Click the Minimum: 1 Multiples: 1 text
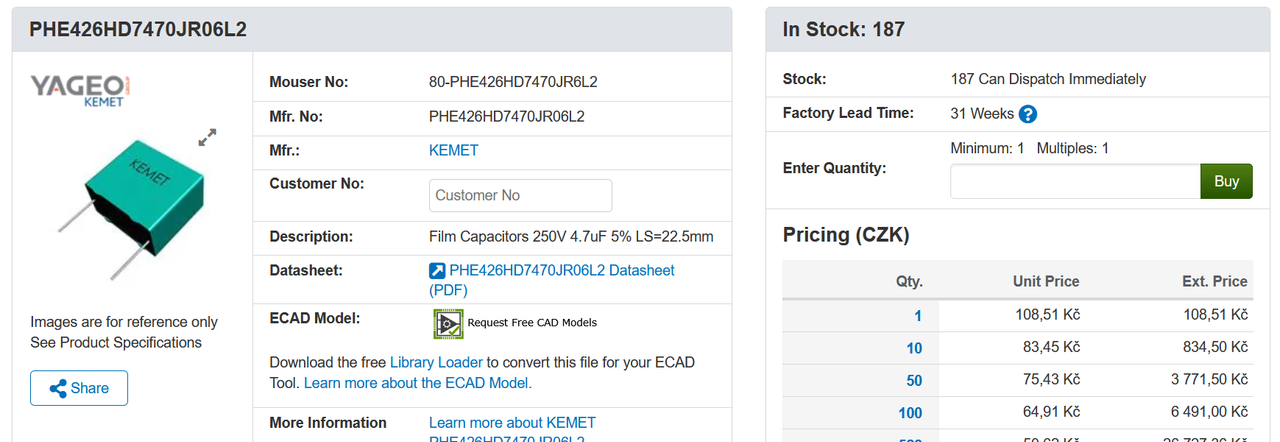The width and height of the screenshot is (1280, 442). coord(1029,148)
